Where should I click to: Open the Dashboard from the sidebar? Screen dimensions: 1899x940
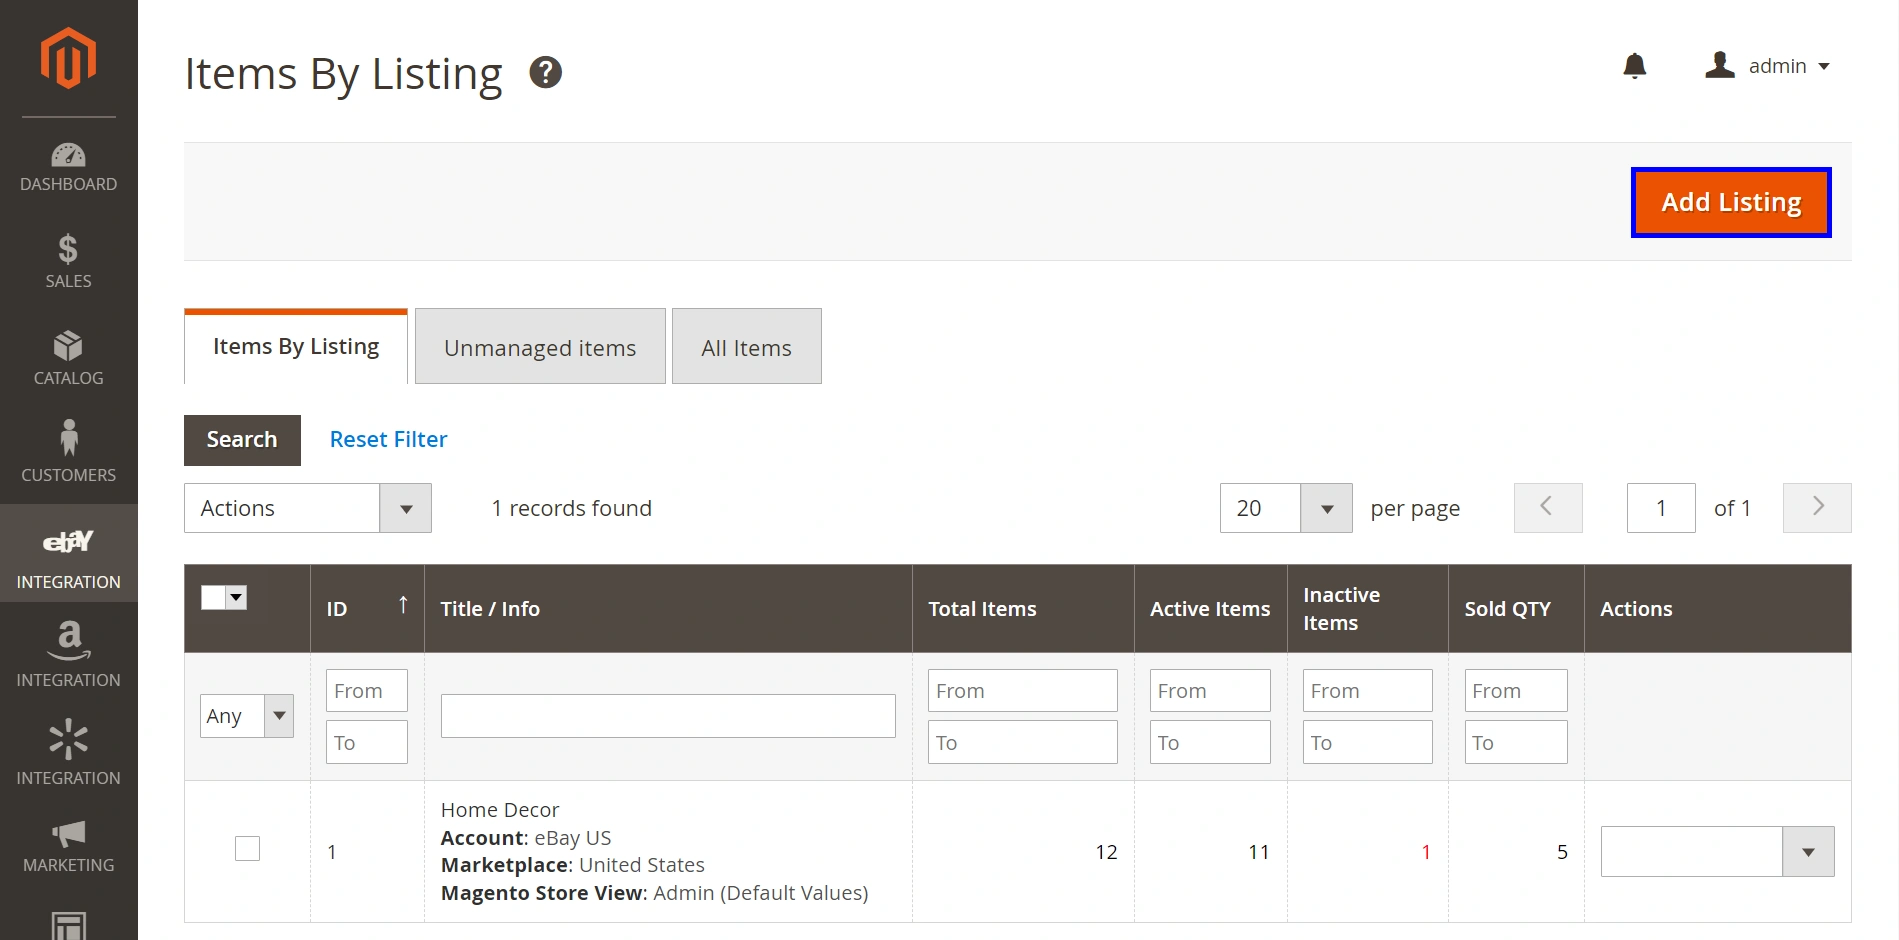(68, 158)
